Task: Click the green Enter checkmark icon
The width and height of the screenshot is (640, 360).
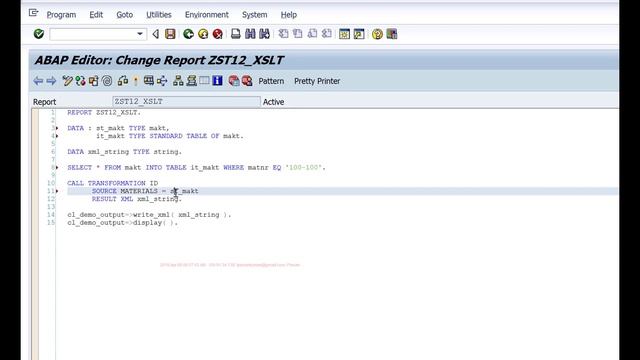Action: 39,34
